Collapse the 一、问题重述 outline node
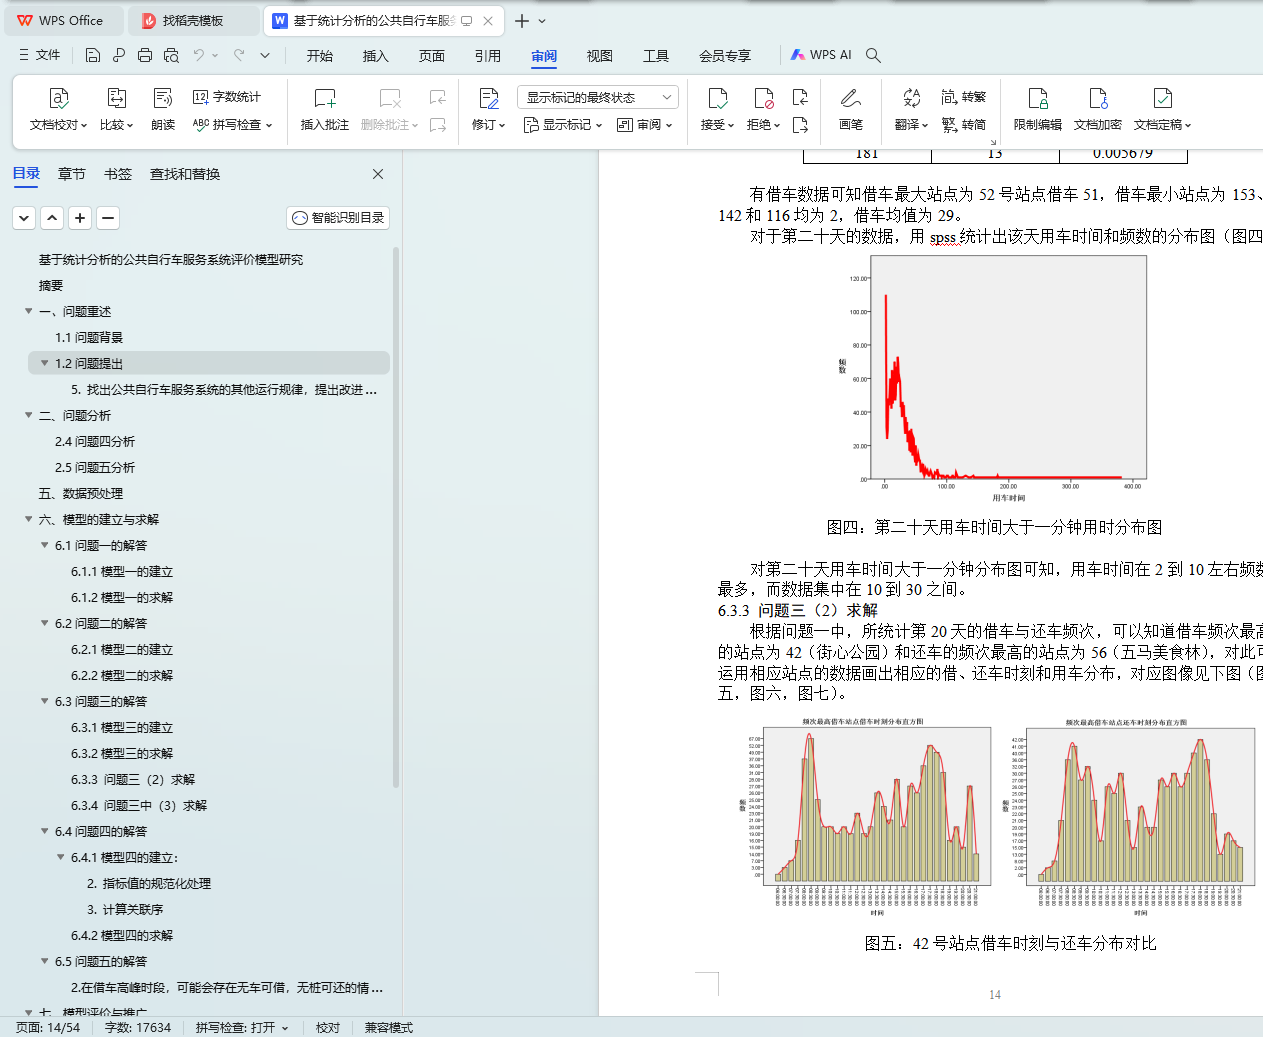This screenshot has width=1263, height=1037. [x=29, y=311]
